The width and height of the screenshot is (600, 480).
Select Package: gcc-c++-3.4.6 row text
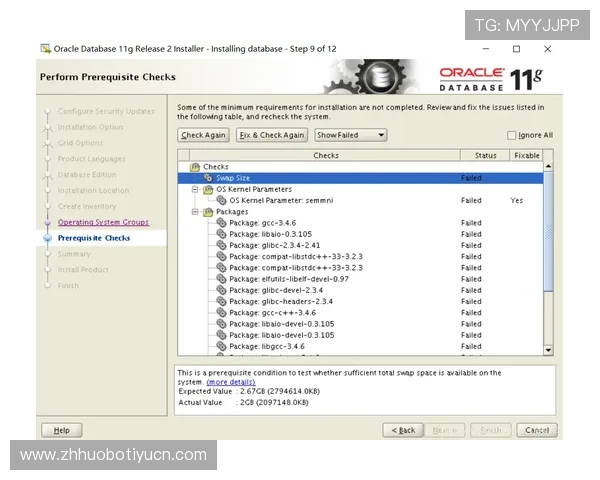272,312
